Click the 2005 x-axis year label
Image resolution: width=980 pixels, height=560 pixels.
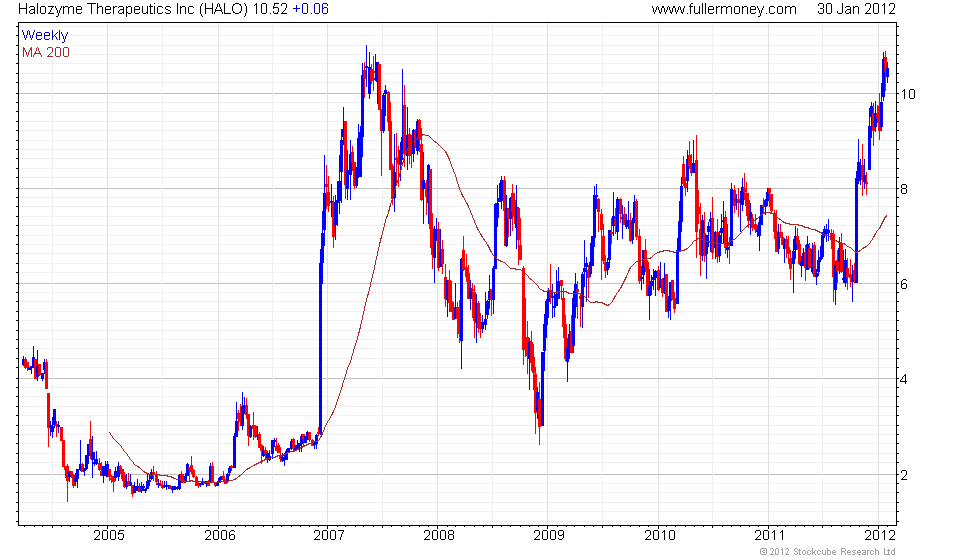[108, 535]
